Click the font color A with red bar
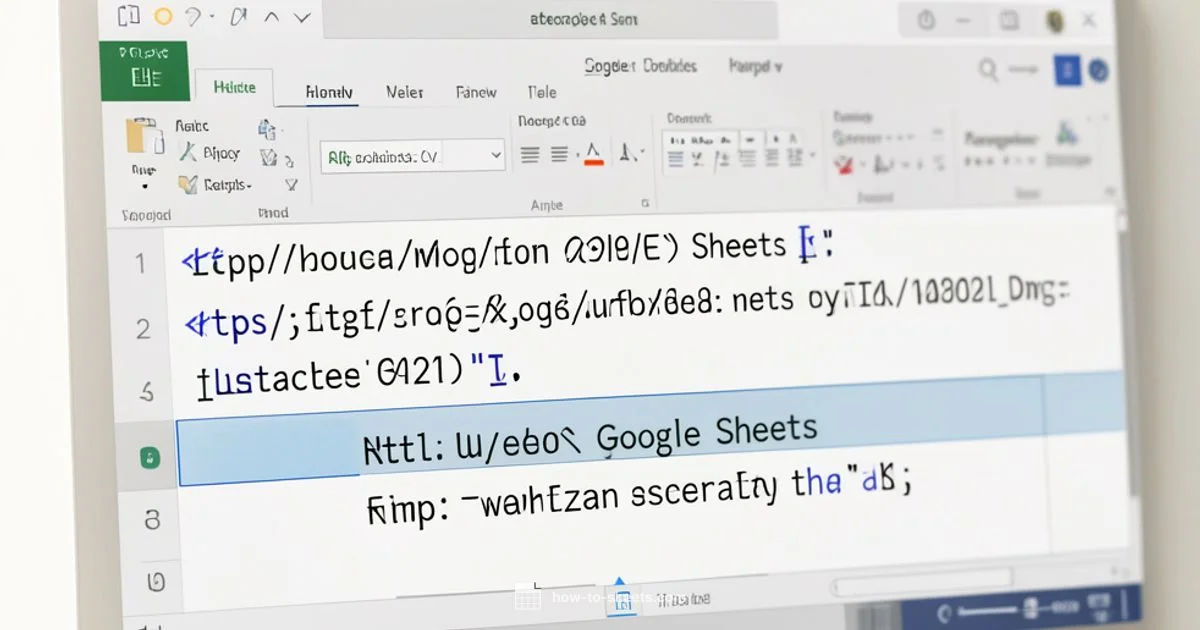This screenshot has width=1200, height=630. (594, 153)
